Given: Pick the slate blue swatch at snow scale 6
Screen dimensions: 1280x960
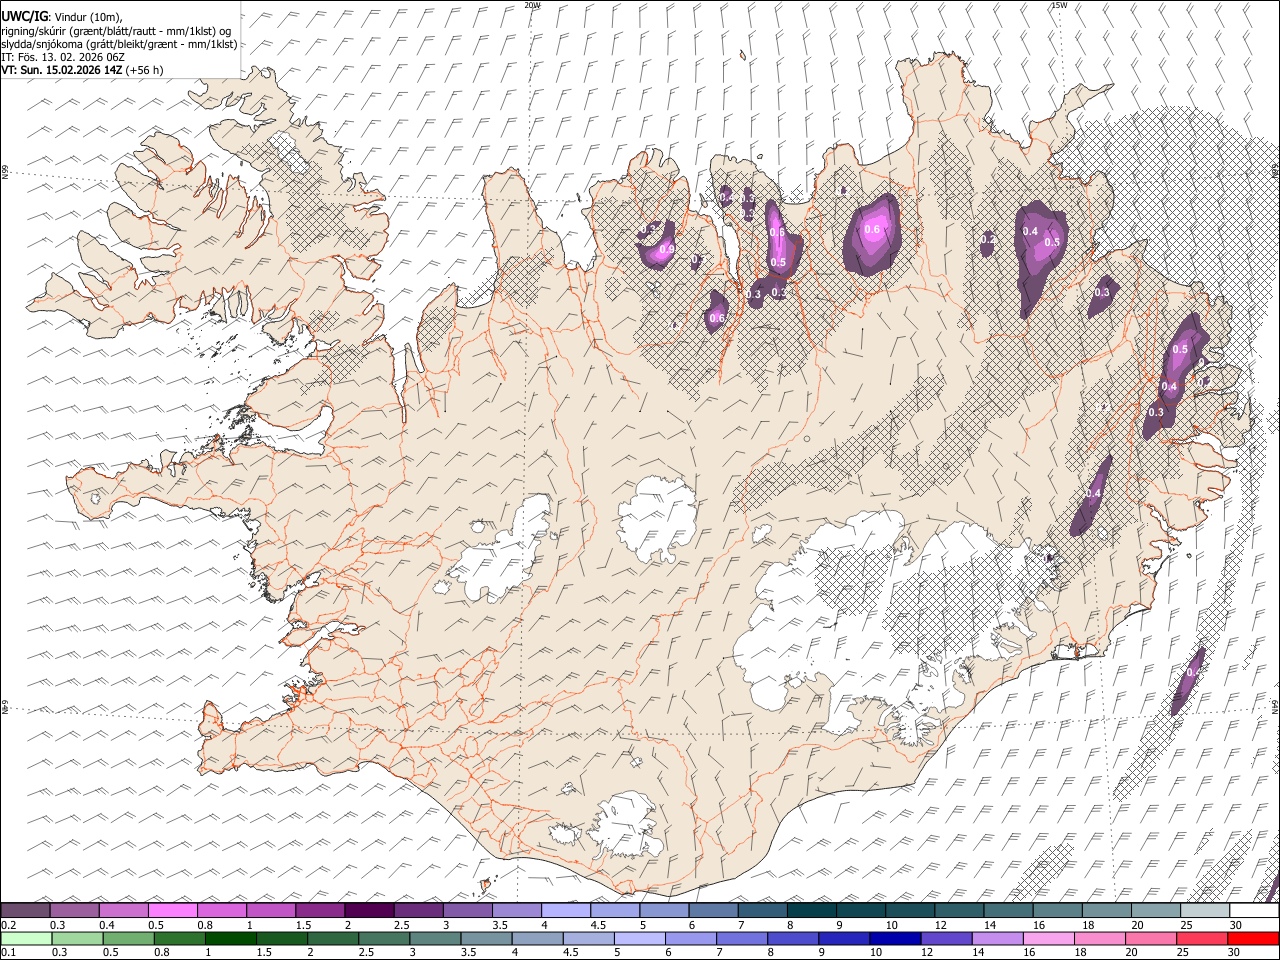Looking at the screenshot, I should pos(714,910).
